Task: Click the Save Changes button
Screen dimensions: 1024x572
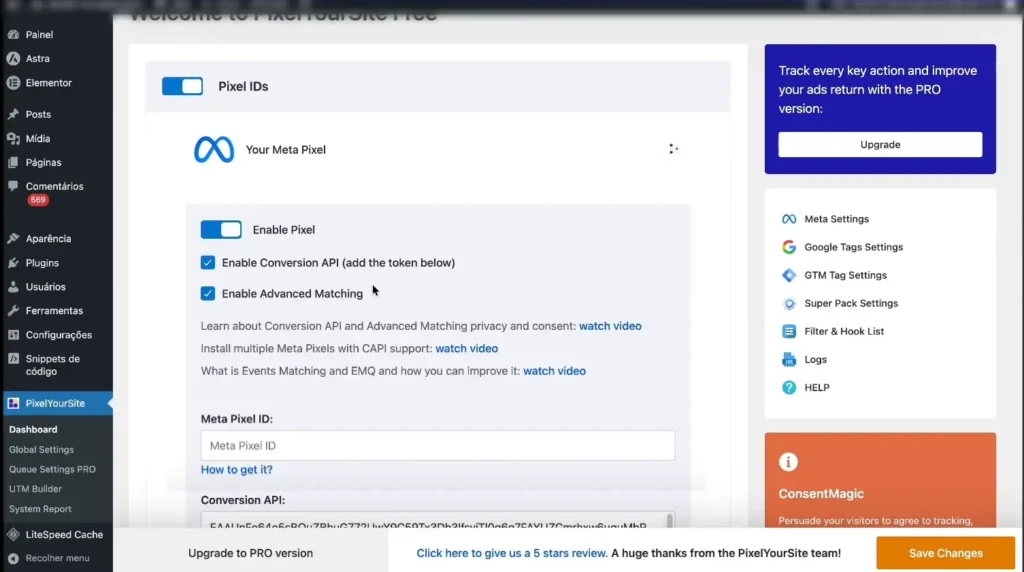Action: coord(945,553)
